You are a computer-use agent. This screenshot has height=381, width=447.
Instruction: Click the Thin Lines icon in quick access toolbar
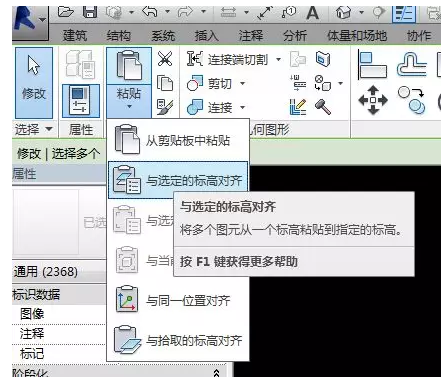coord(404,13)
